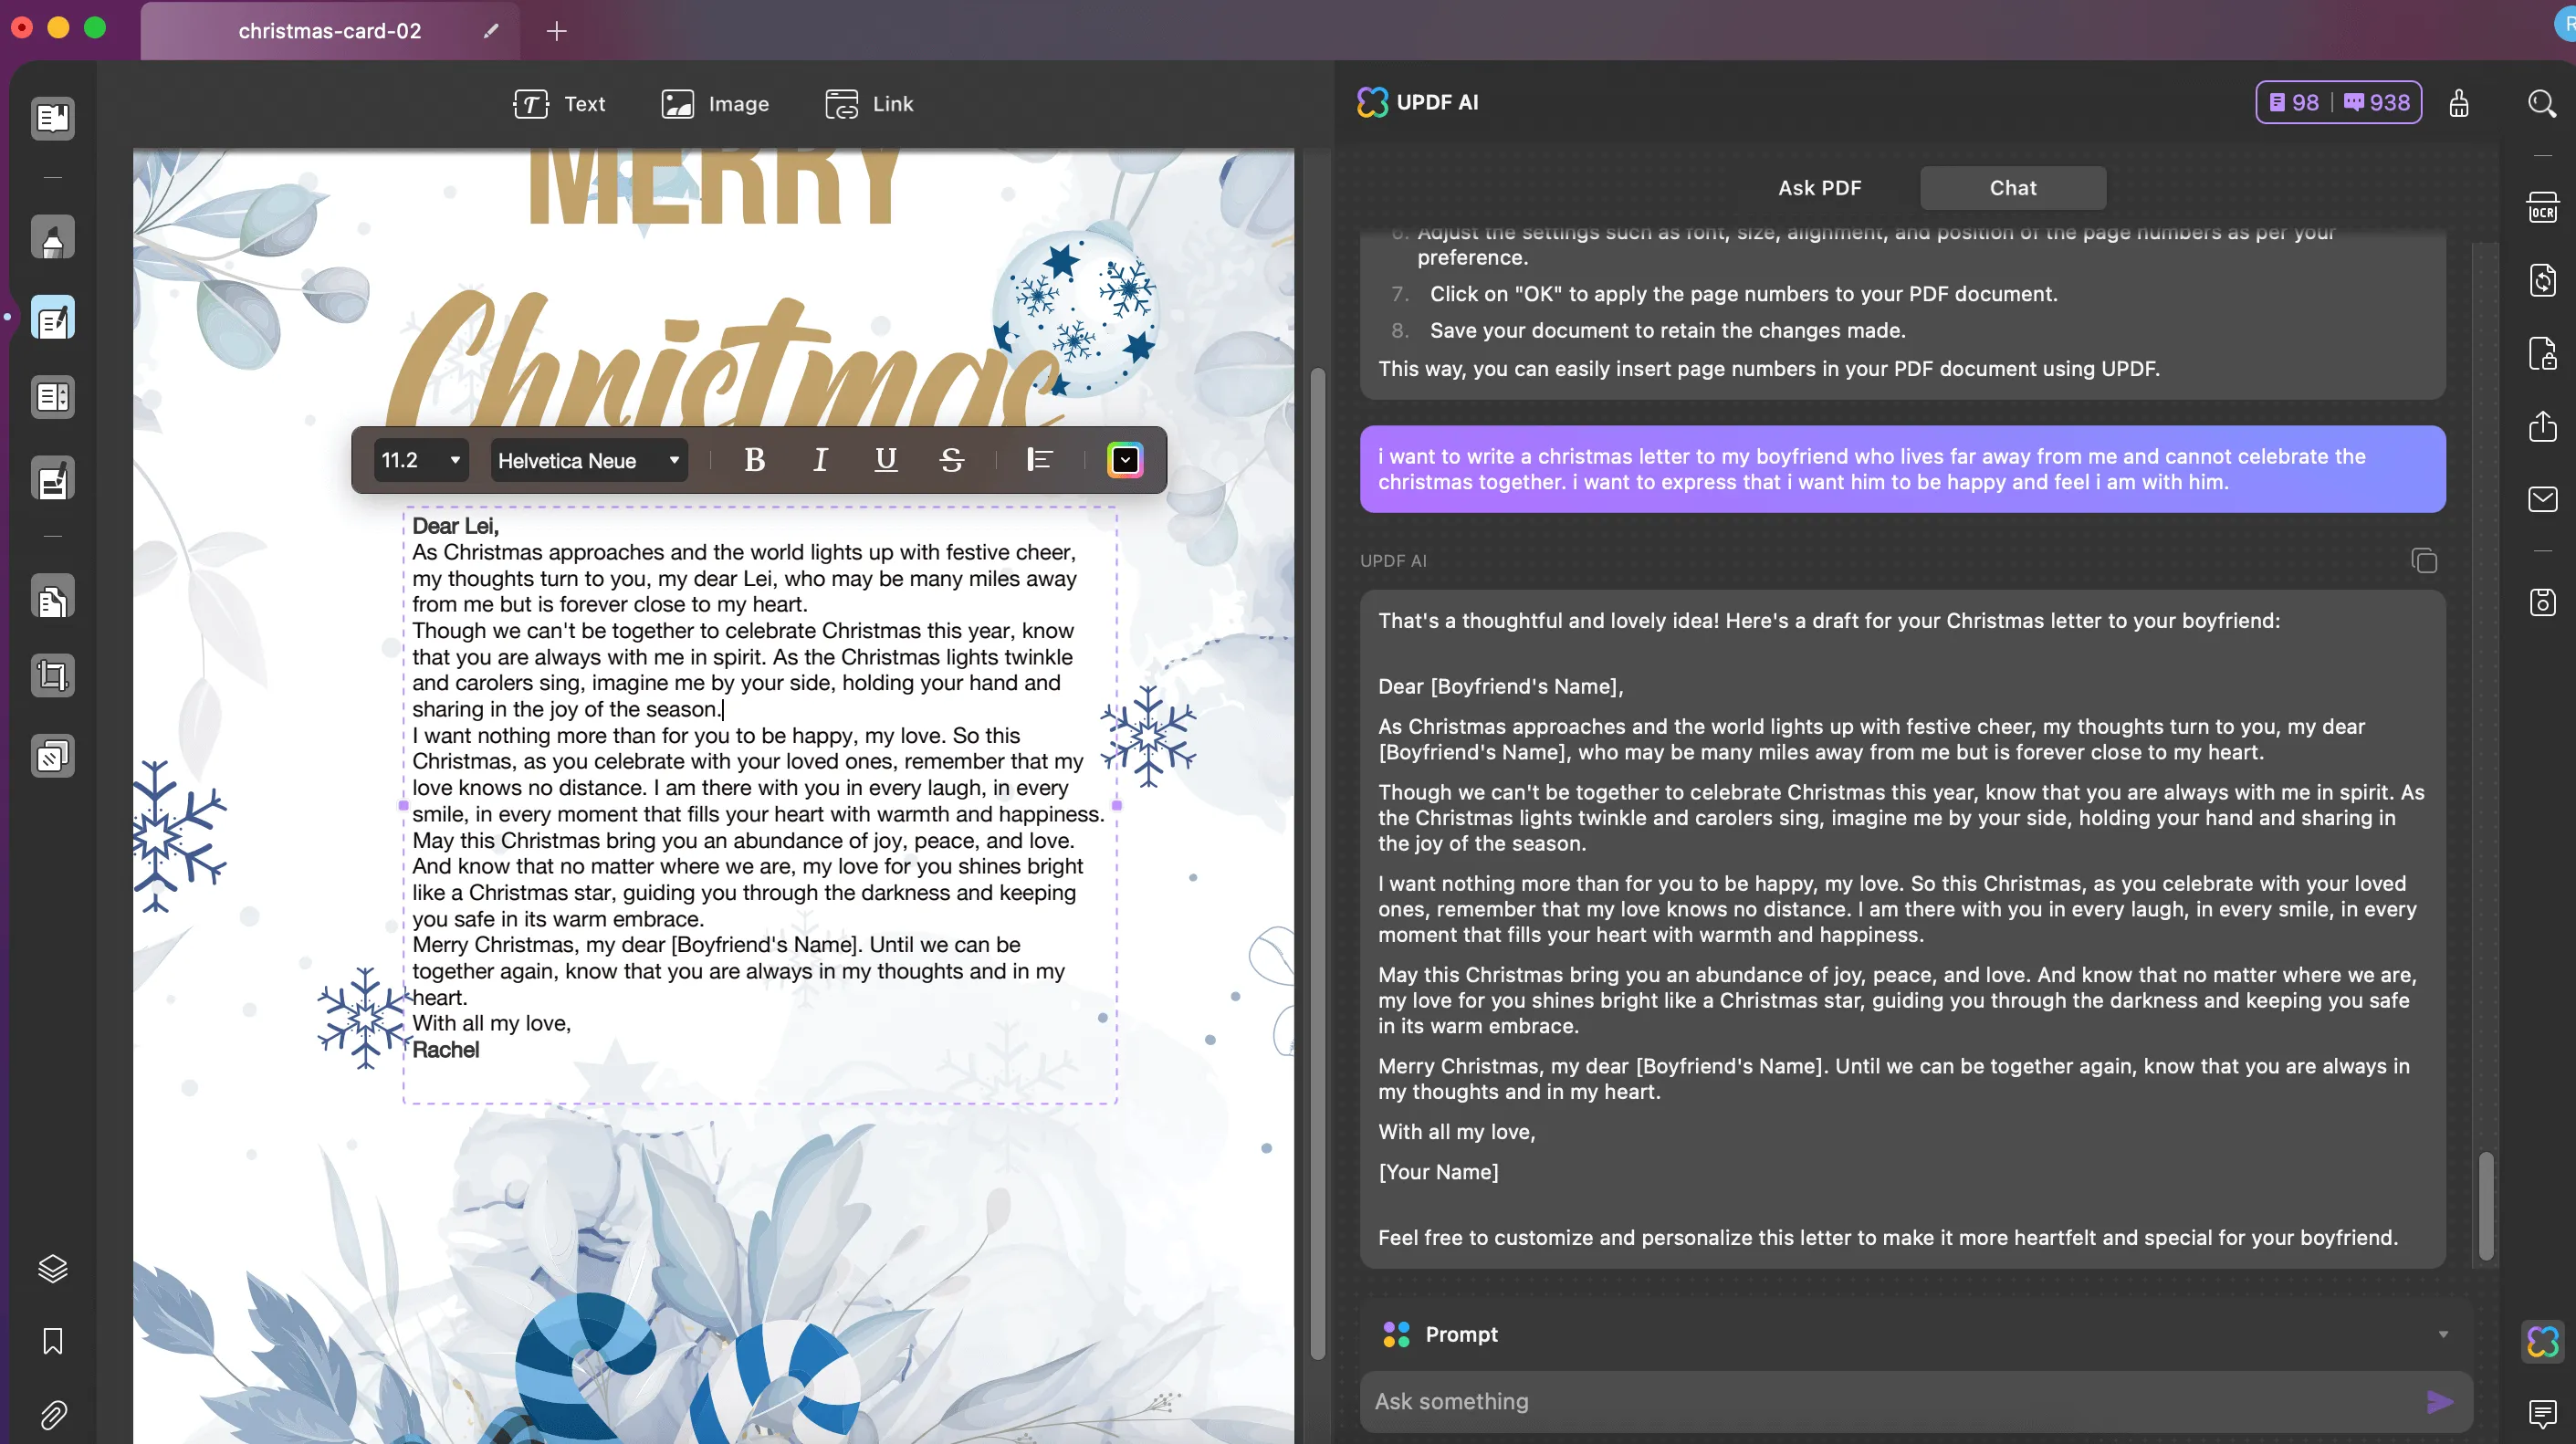Toggle italic formatting

(820, 460)
